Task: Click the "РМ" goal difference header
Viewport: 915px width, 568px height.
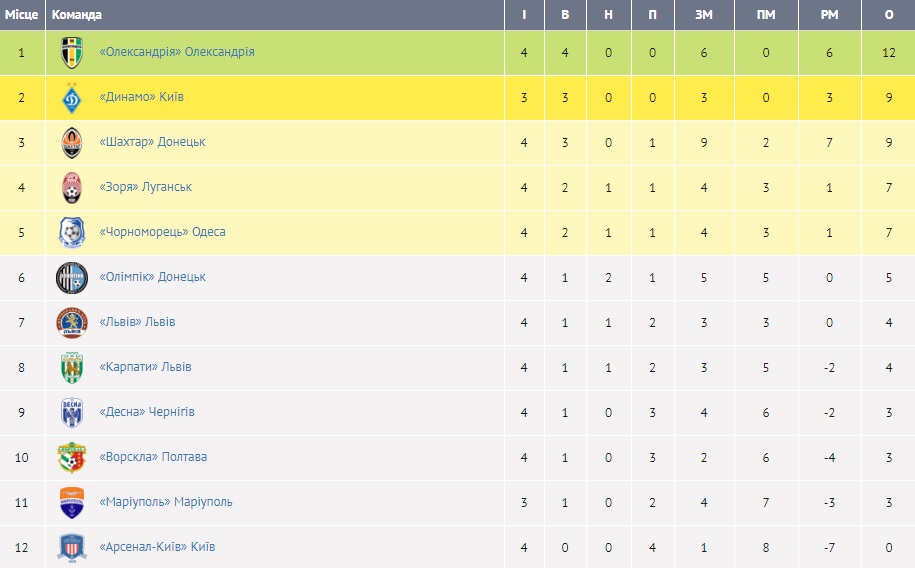Action: coord(829,15)
